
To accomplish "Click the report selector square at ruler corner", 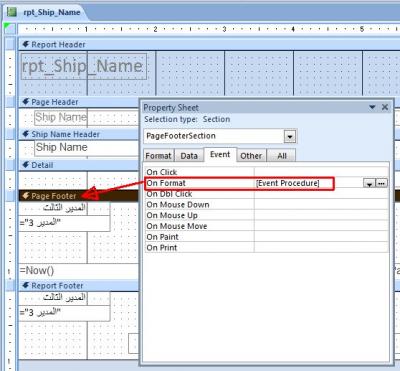I will (x=10, y=29).
